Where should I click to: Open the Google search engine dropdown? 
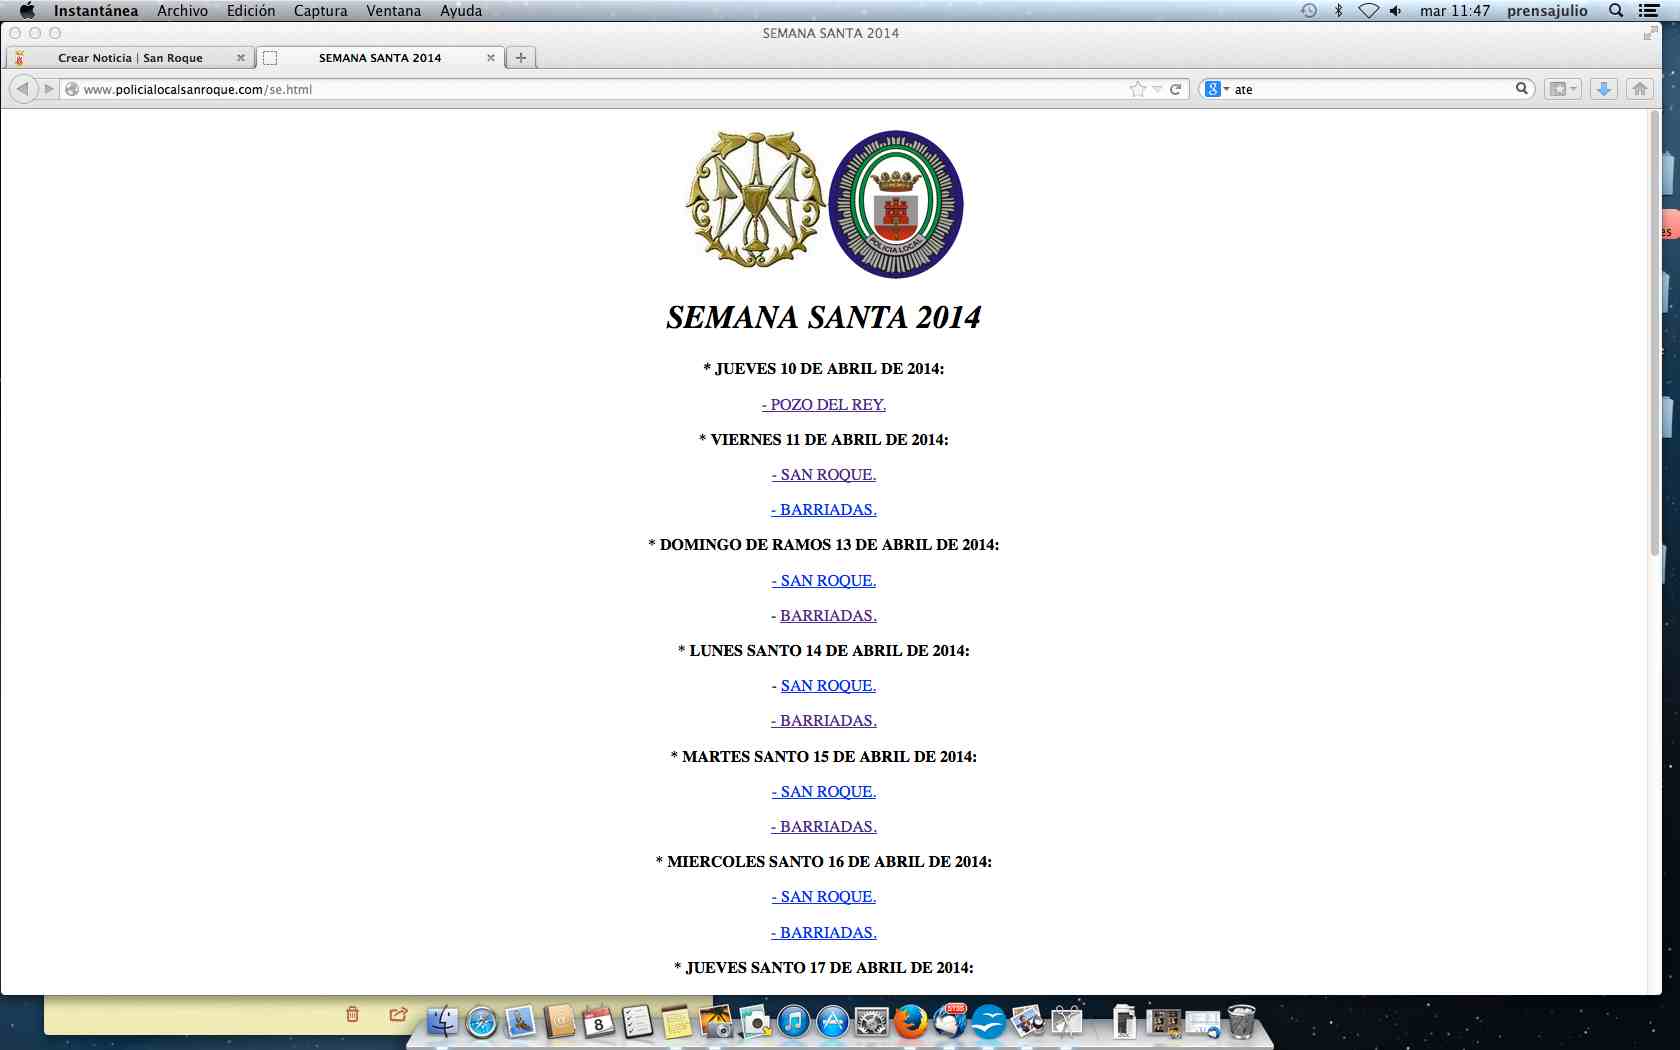click(x=1216, y=89)
